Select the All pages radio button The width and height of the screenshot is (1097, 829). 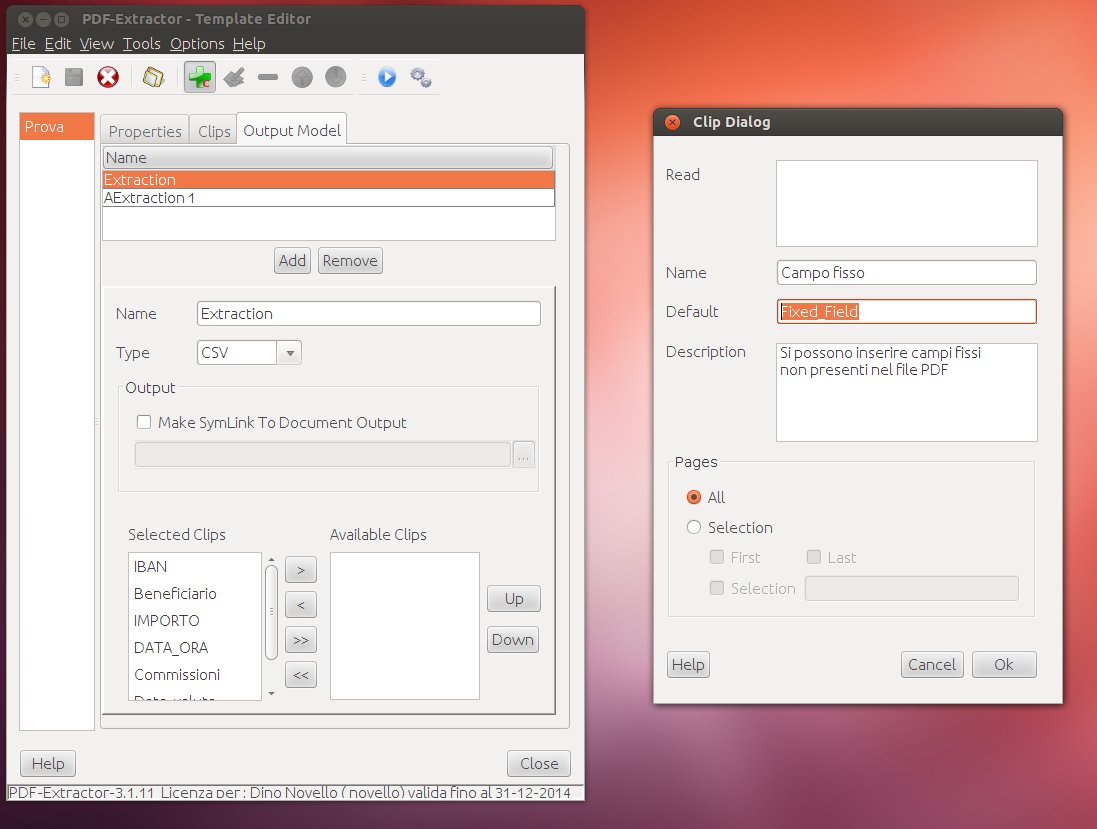tap(694, 497)
